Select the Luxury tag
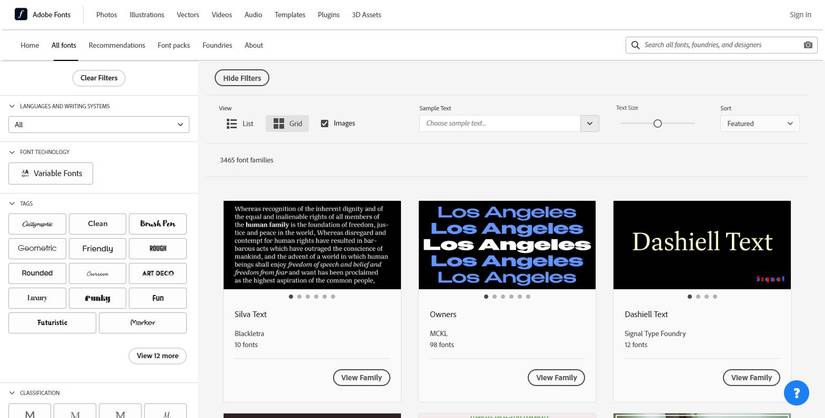 [37, 298]
